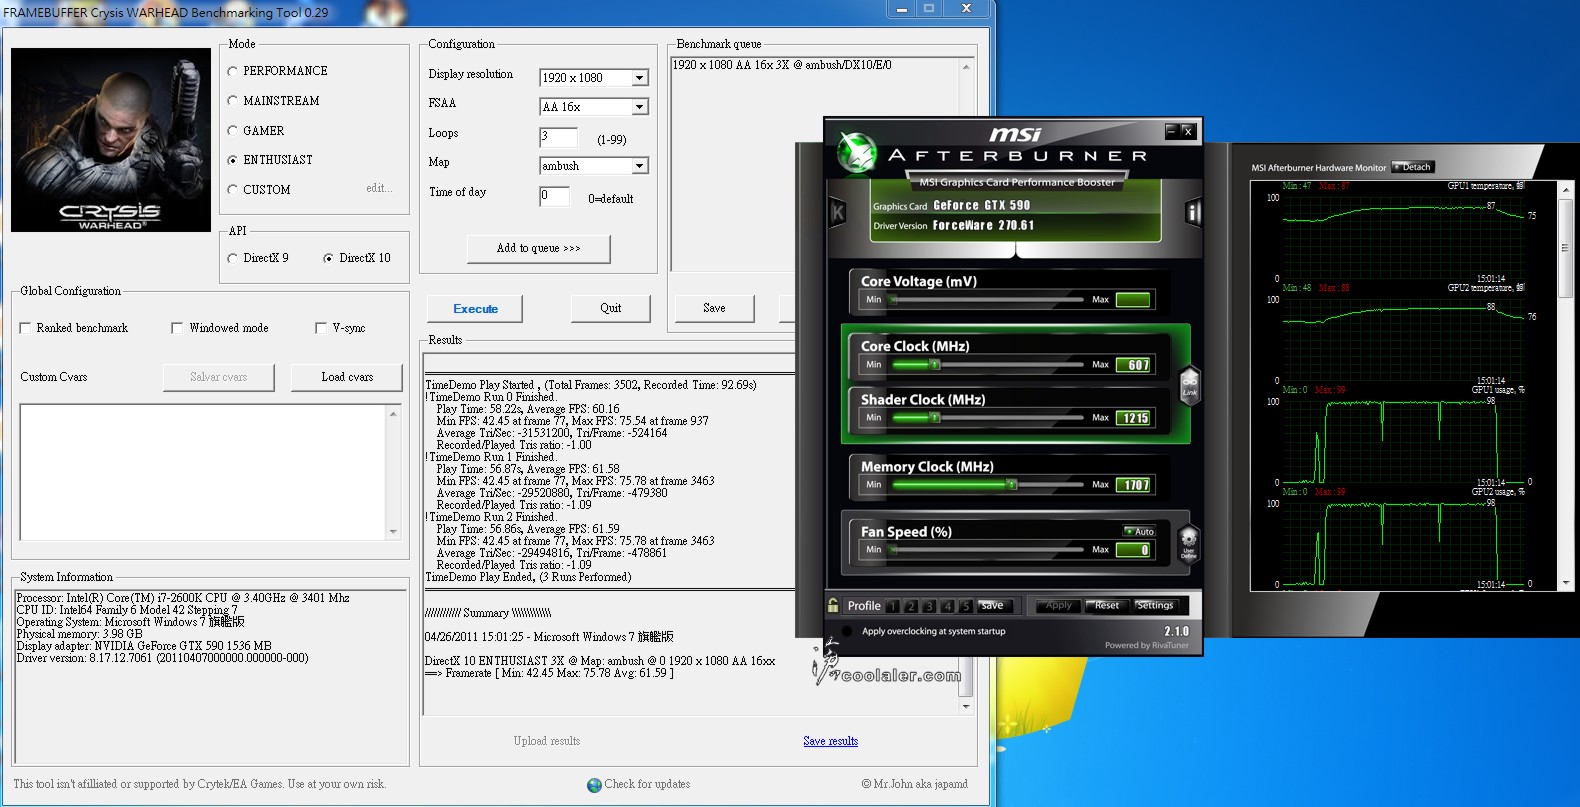
Task: Click the Shader Clock value box 1215
Action: tap(1135, 418)
